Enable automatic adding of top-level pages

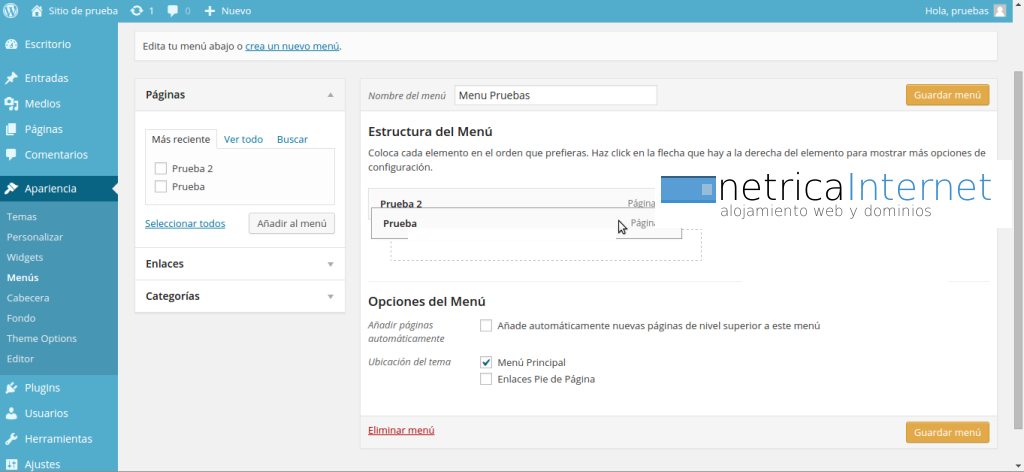pyautogui.click(x=486, y=326)
